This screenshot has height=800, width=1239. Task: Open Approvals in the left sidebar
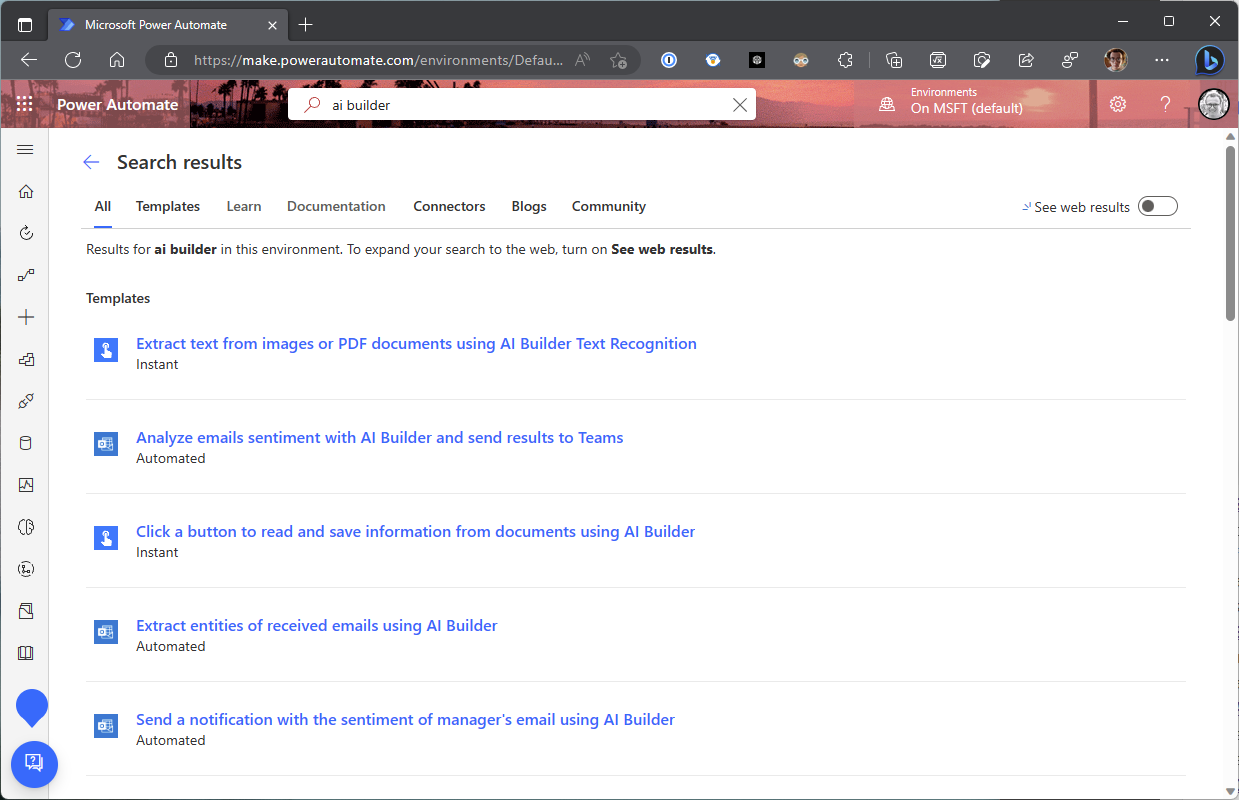[x=26, y=233]
